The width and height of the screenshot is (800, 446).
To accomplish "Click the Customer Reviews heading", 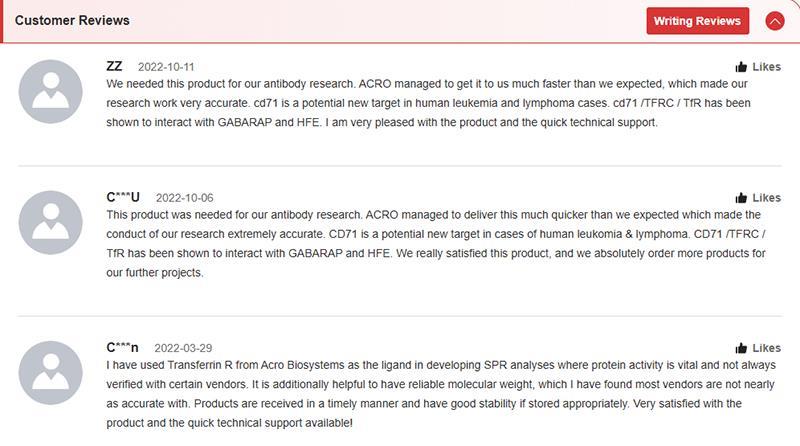I will point(72,20).
